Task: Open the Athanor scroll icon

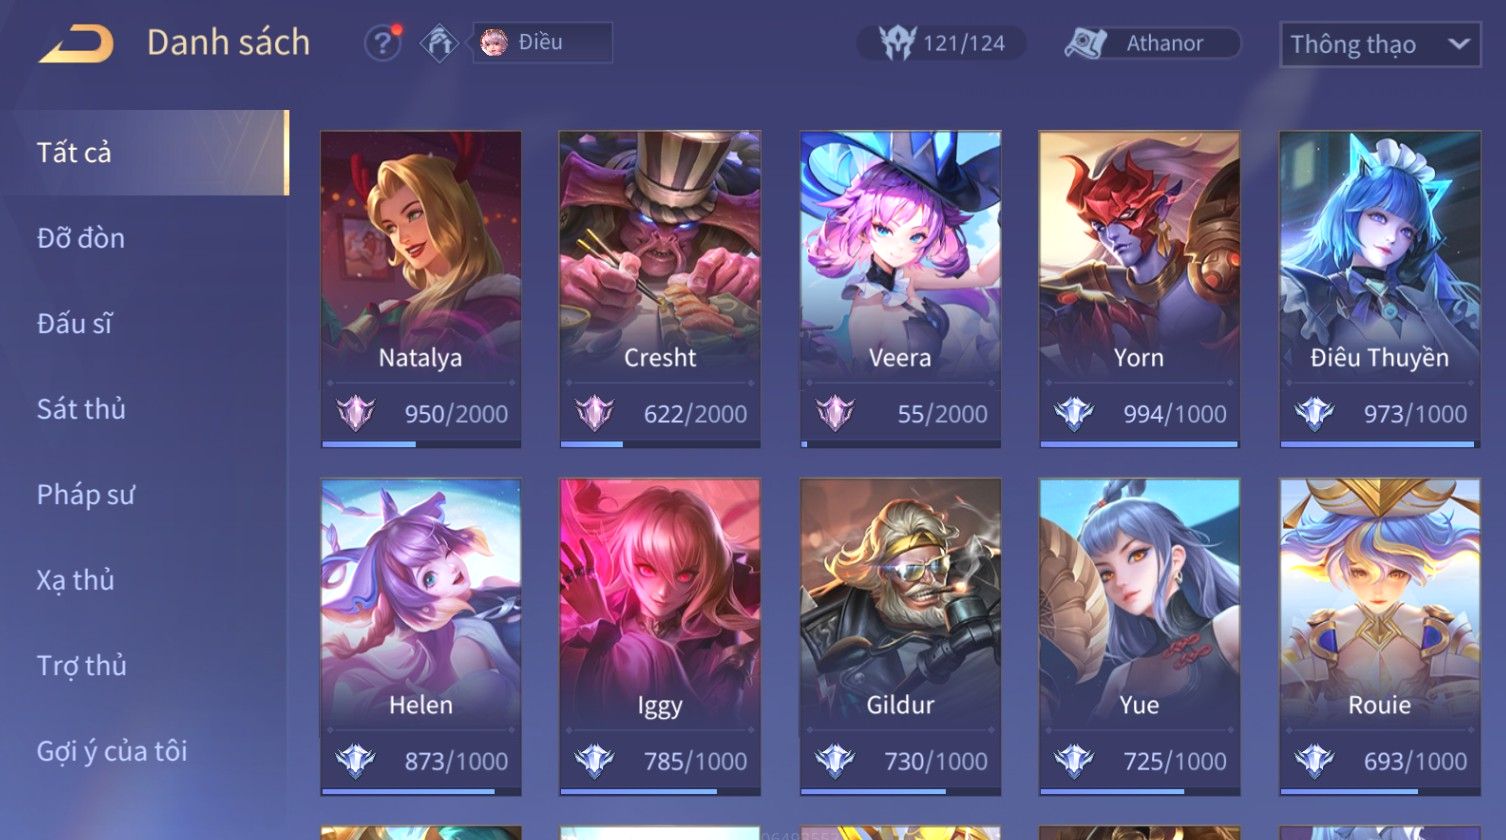Action: pos(1085,43)
